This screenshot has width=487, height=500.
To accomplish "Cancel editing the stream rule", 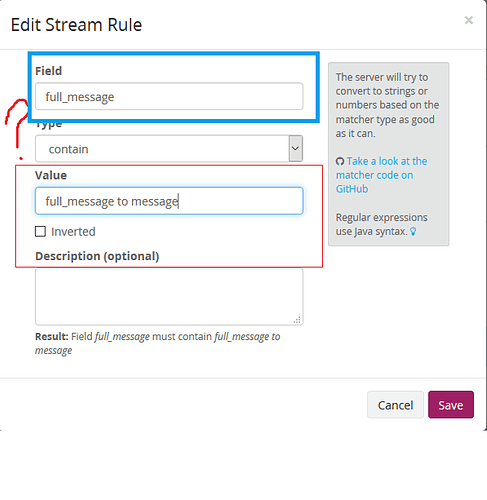I will [x=395, y=405].
